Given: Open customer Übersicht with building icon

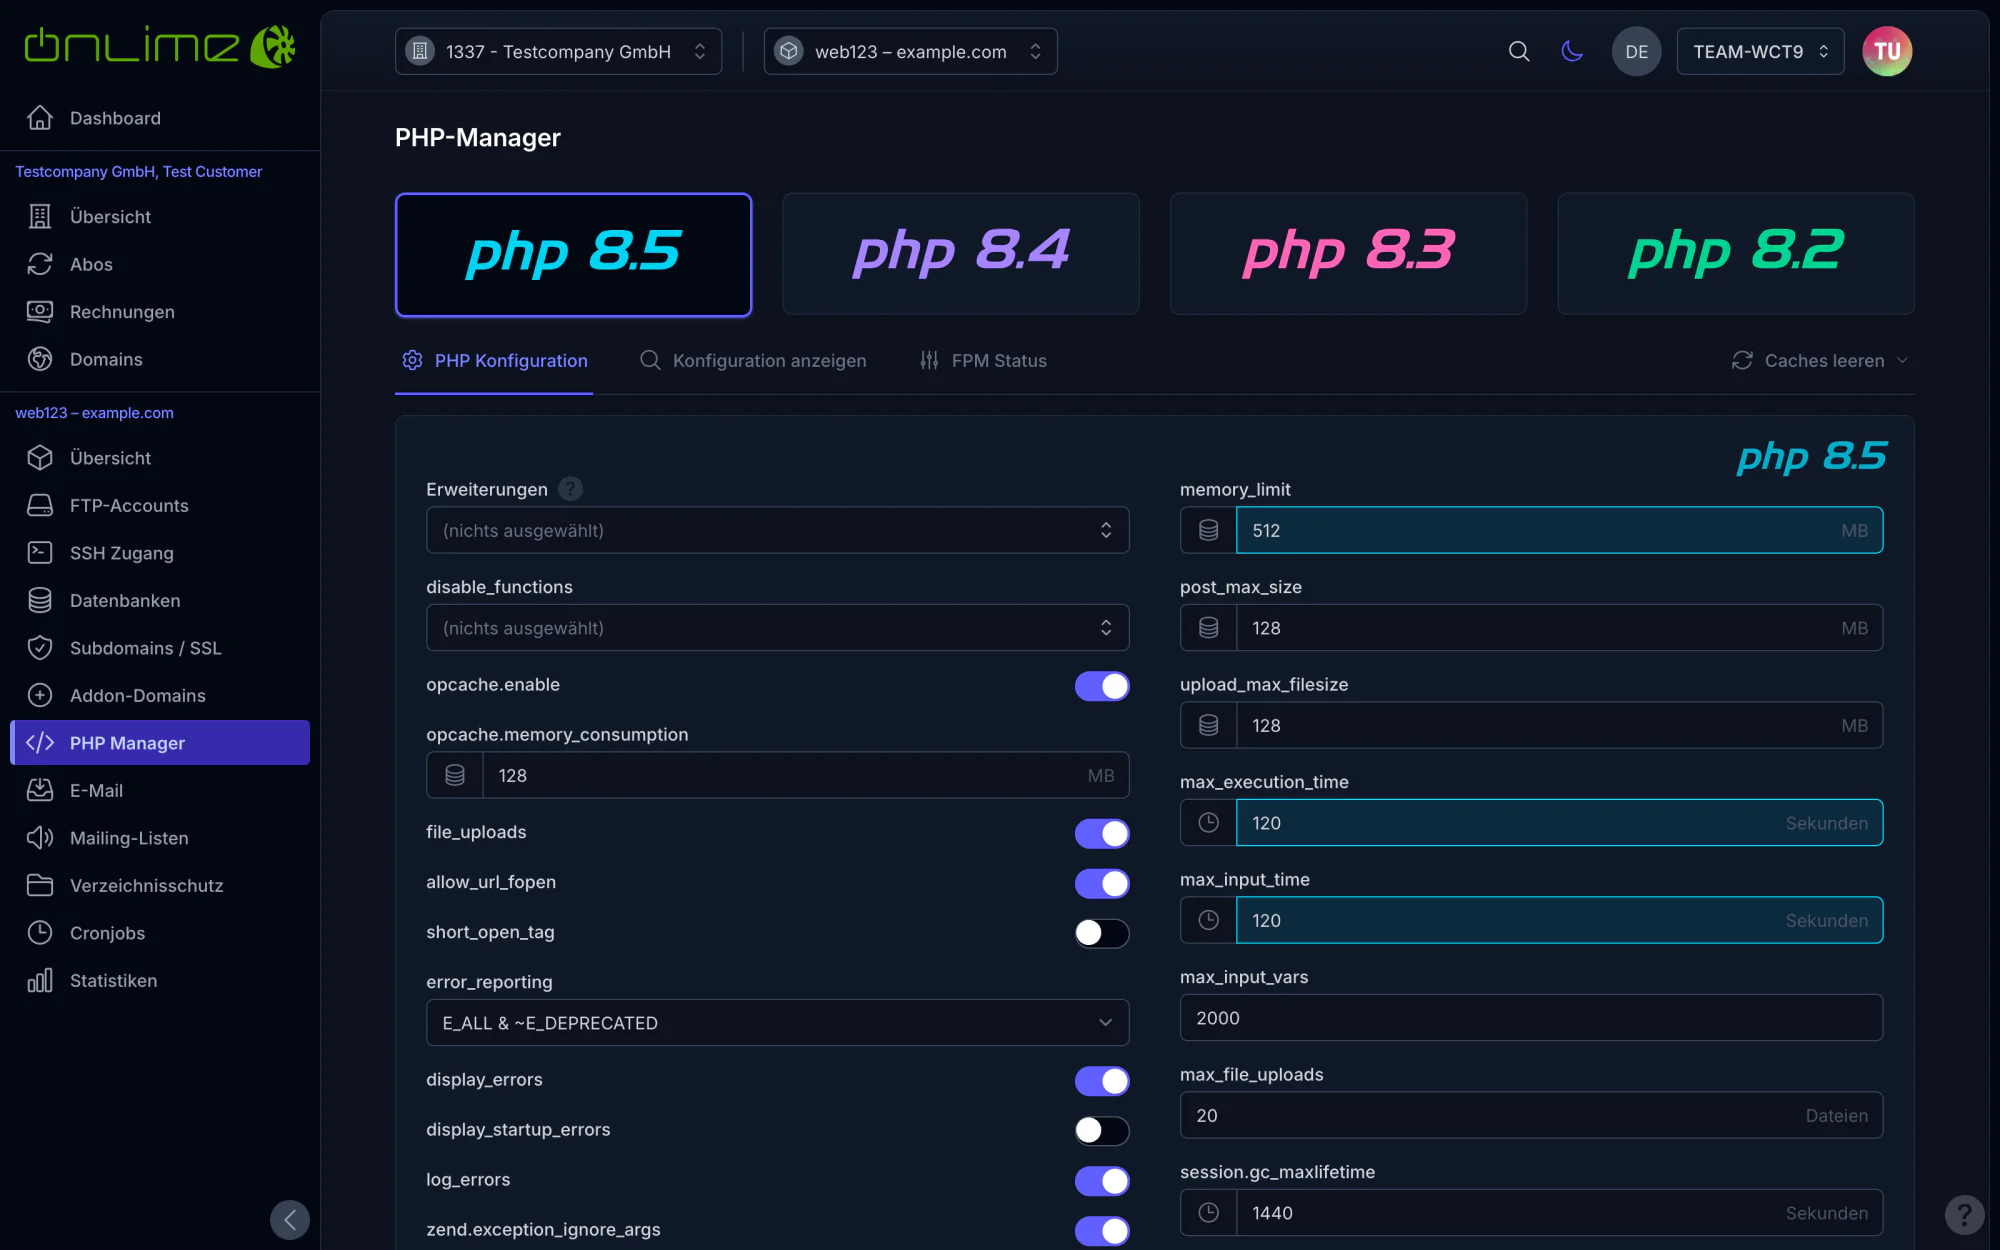Looking at the screenshot, I should click(x=160, y=216).
